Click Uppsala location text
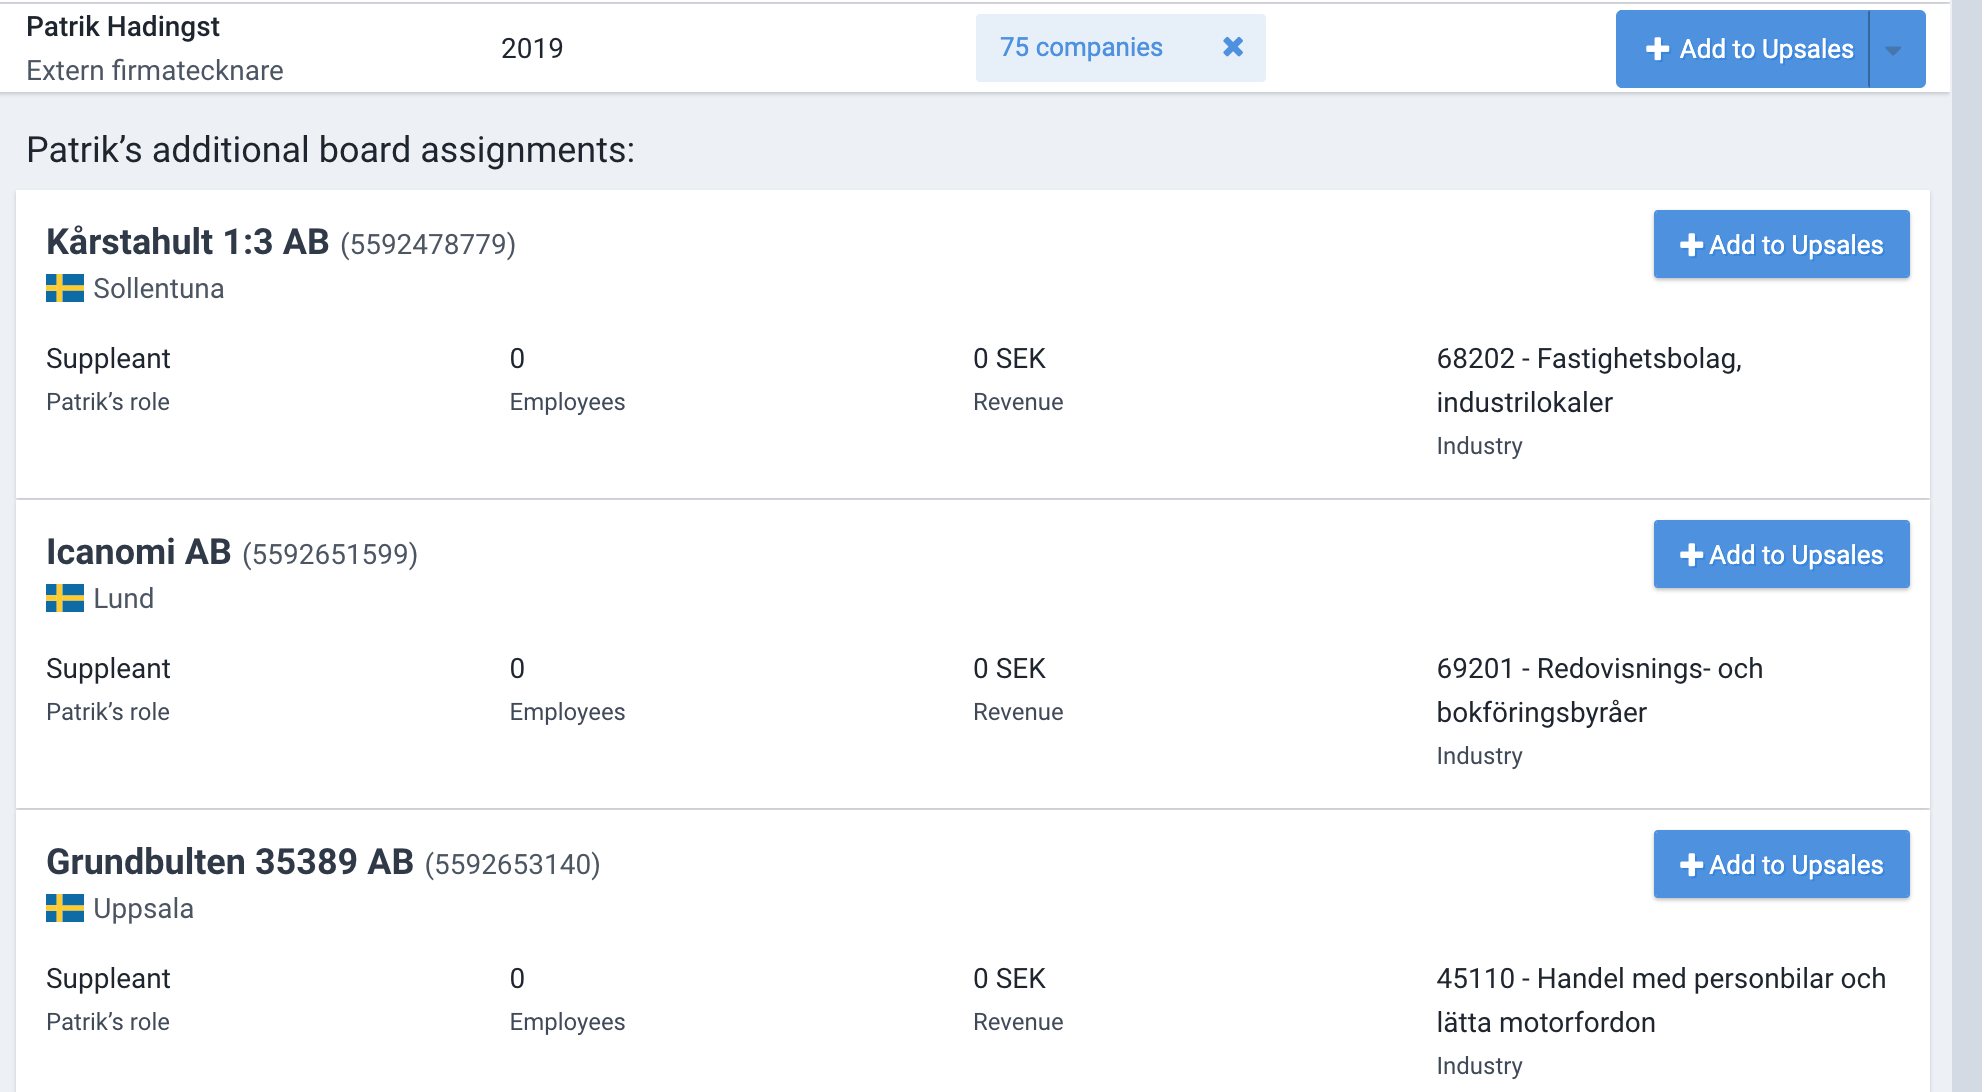This screenshot has width=1982, height=1092. pos(144,909)
